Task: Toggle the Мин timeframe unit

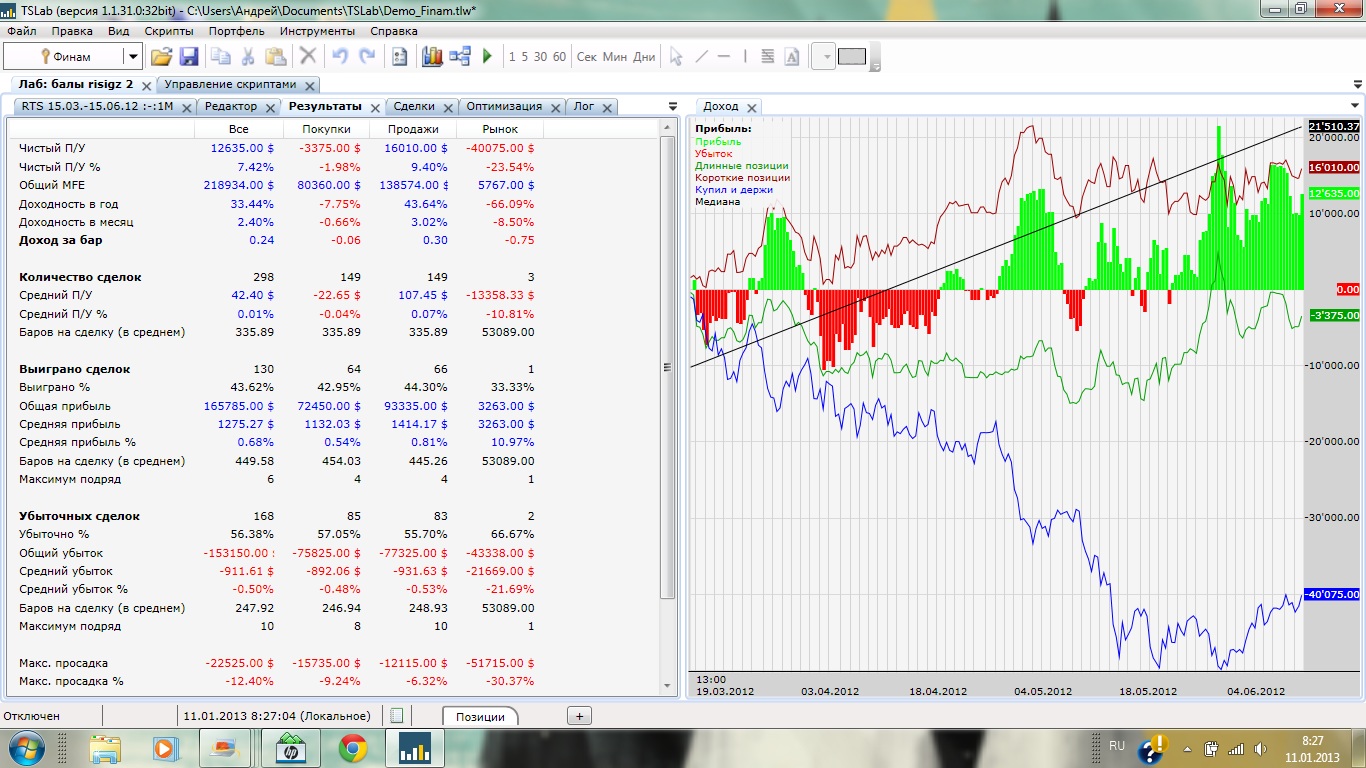Action: 615,57
